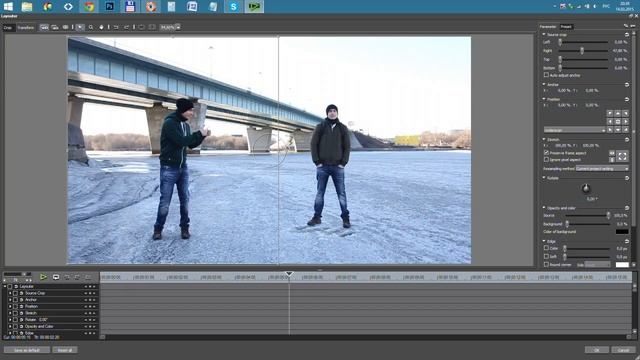Confirm with the OK button
Screen dimensions: 640x360
[x=597, y=350]
